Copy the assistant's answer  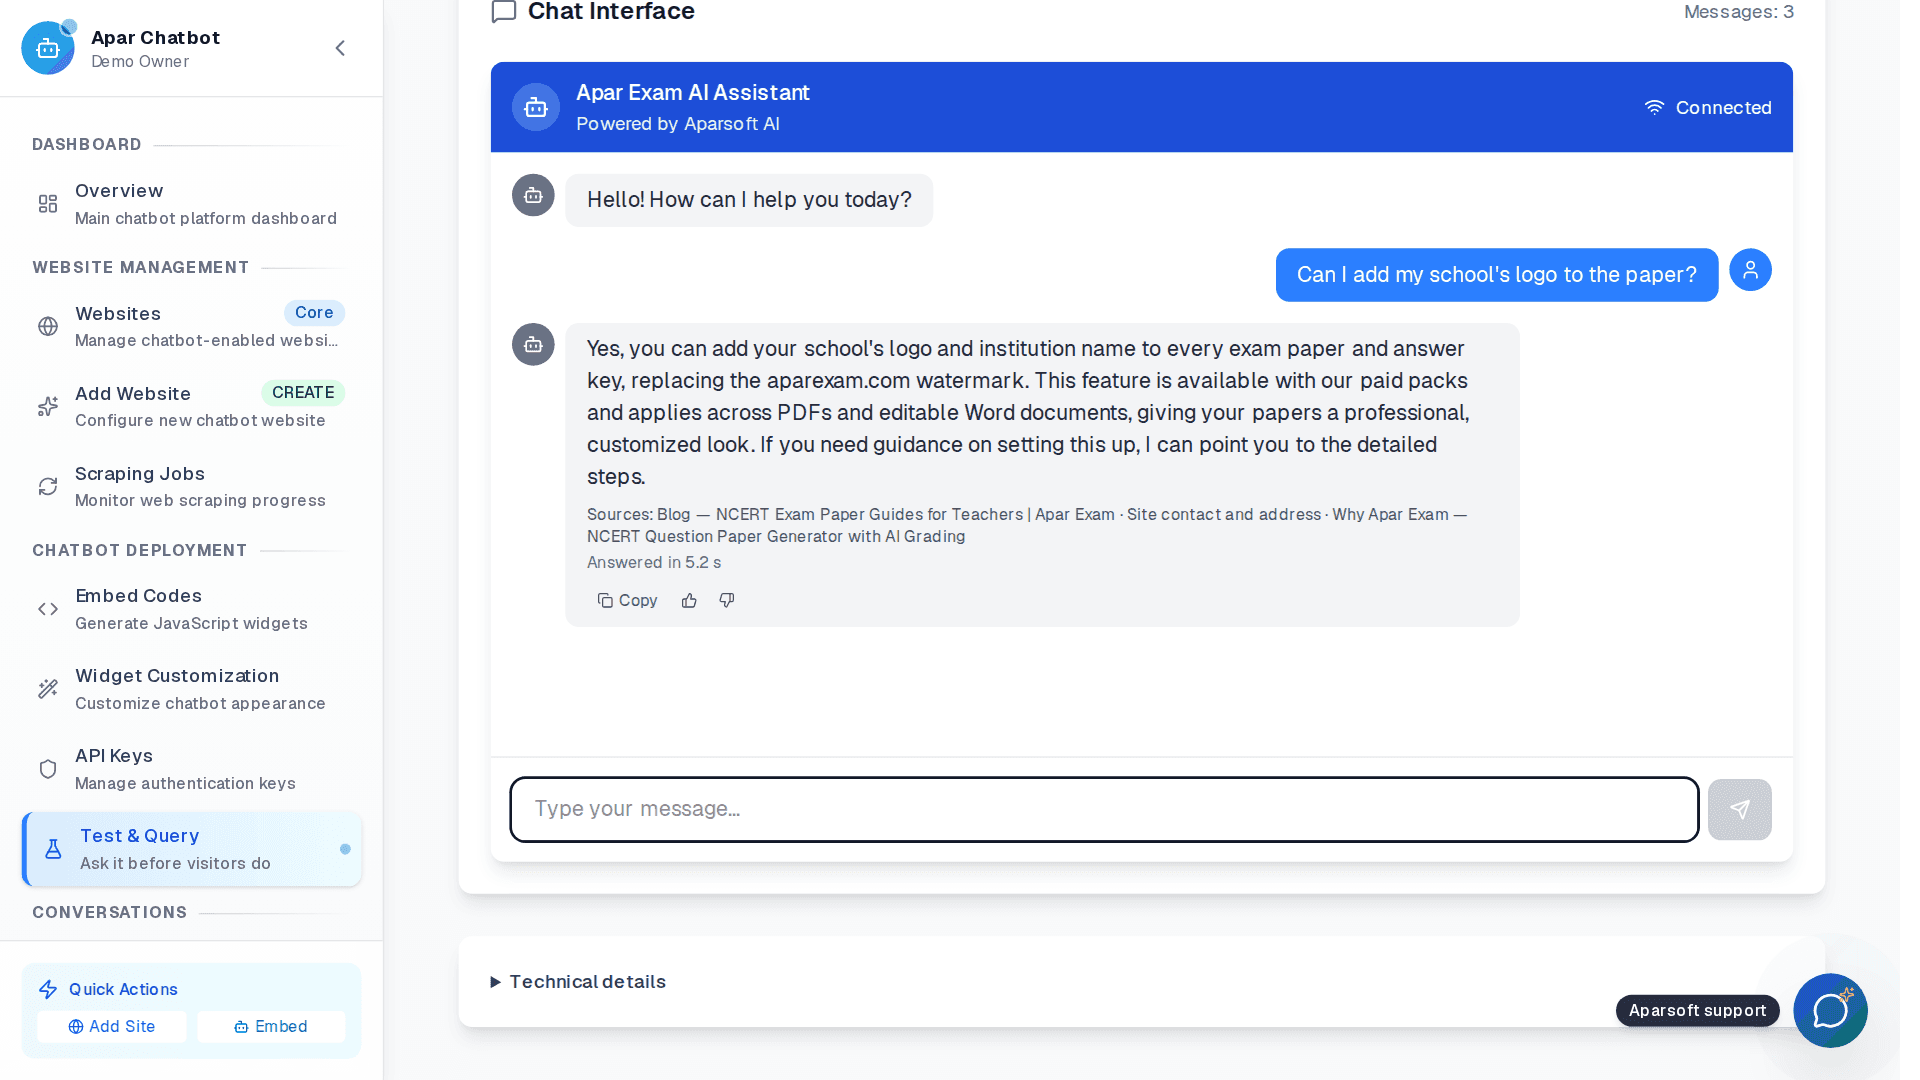627,600
